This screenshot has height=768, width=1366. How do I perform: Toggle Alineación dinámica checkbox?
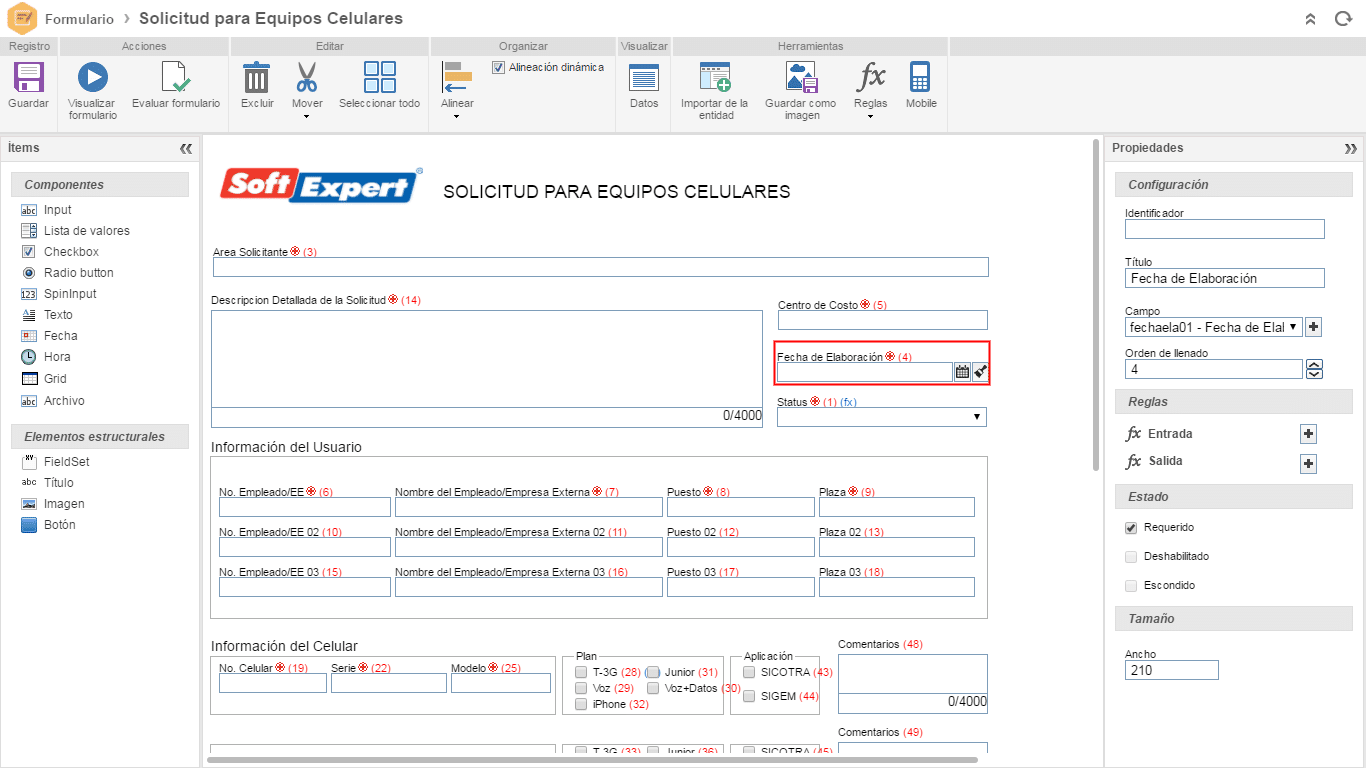tap(498, 68)
